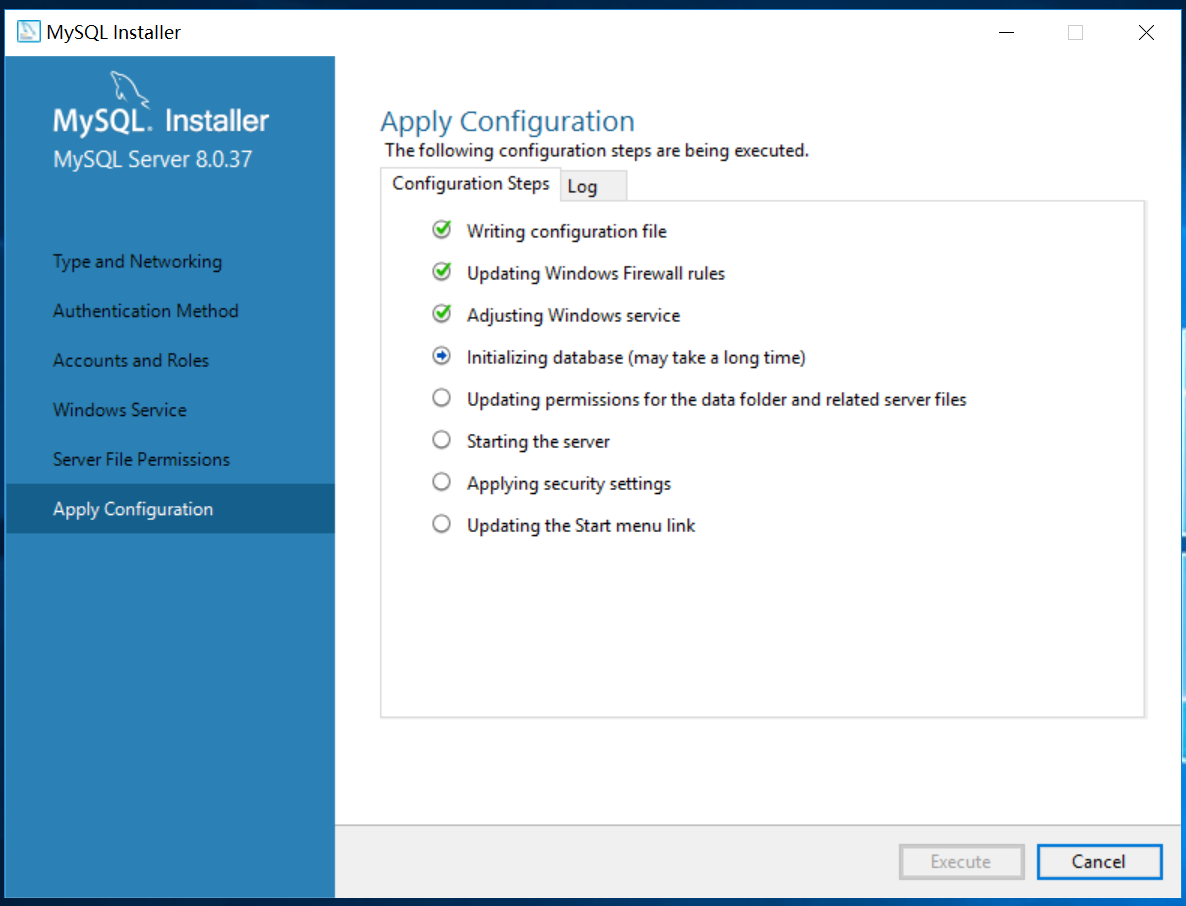This screenshot has width=1186, height=906.
Task: Click the empty circle beside Starting the server
Action: (x=442, y=439)
